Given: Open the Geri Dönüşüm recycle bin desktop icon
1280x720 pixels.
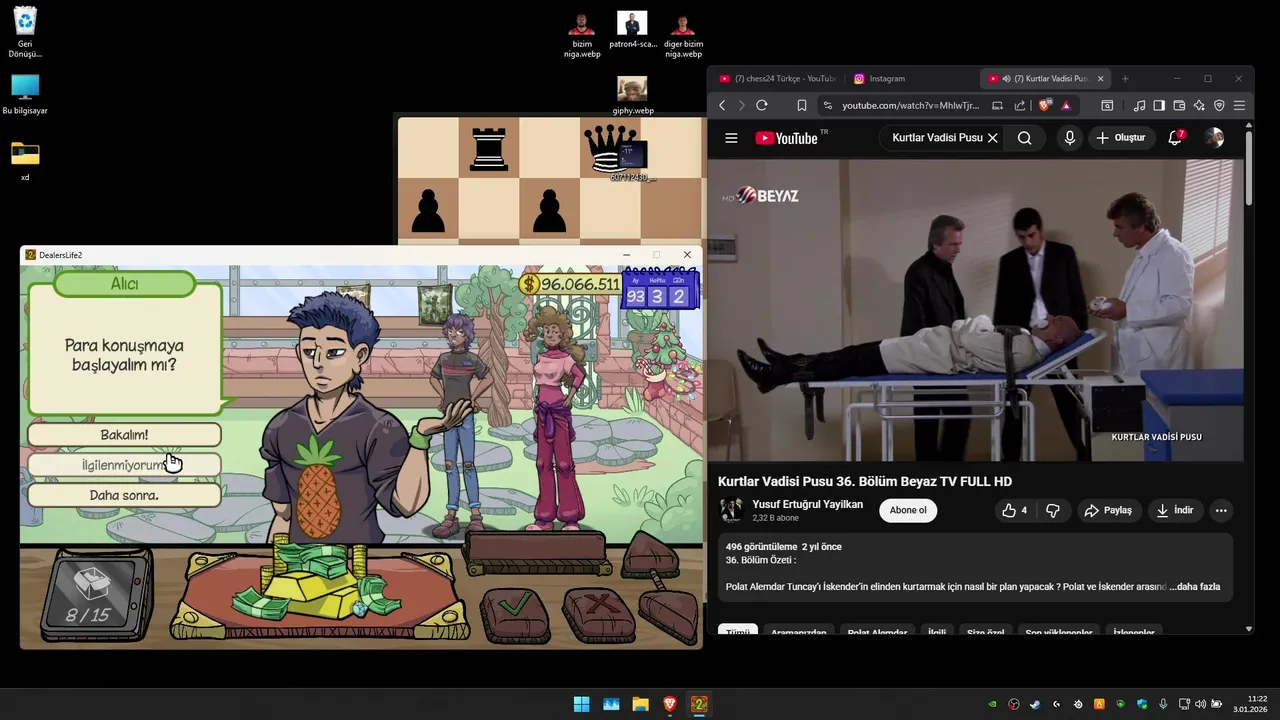Looking at the screenshot, I should [25, 33].
